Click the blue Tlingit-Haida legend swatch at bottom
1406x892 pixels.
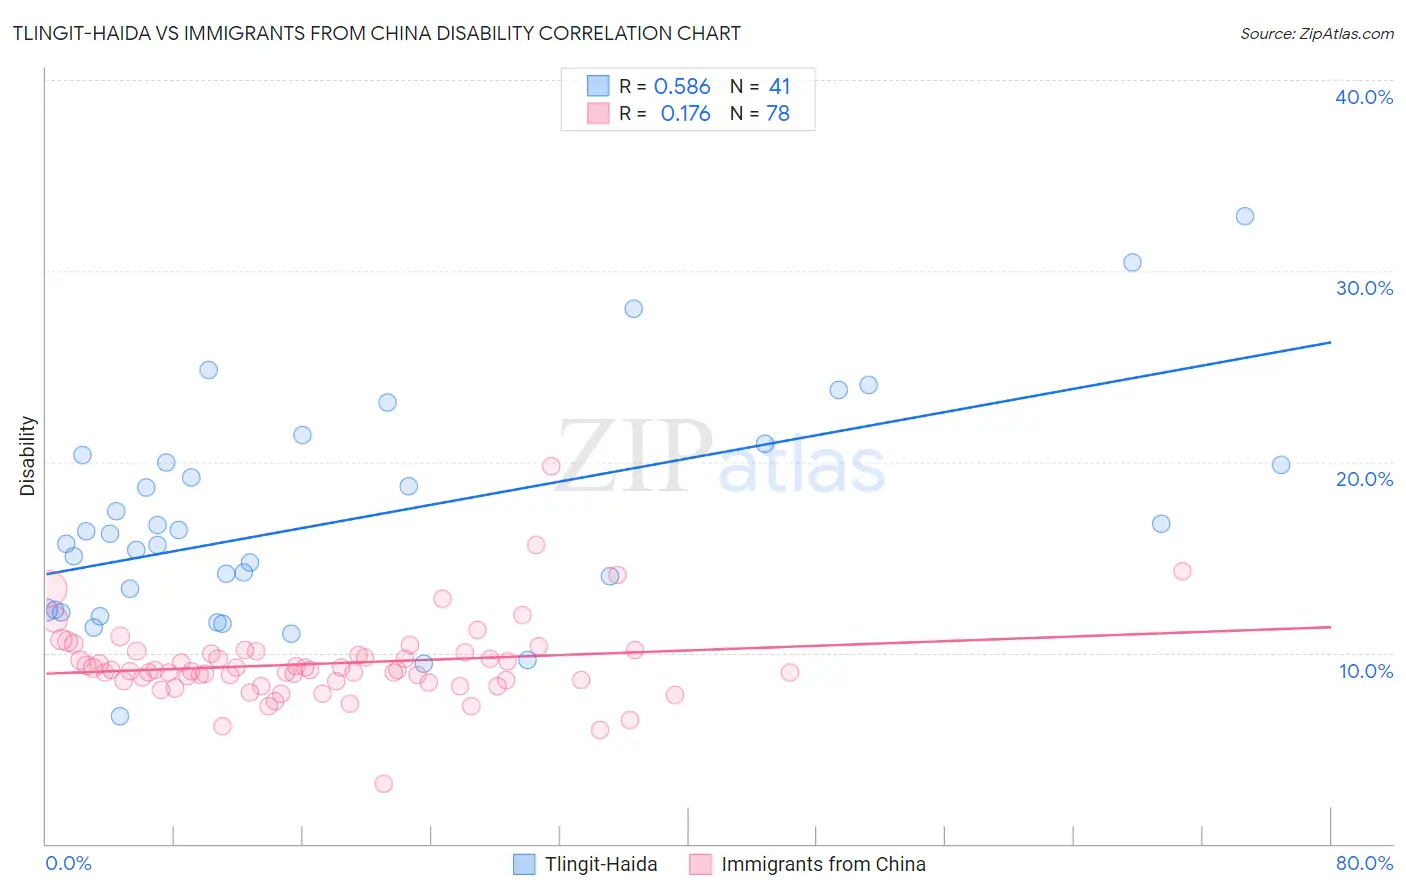[524, 864]
